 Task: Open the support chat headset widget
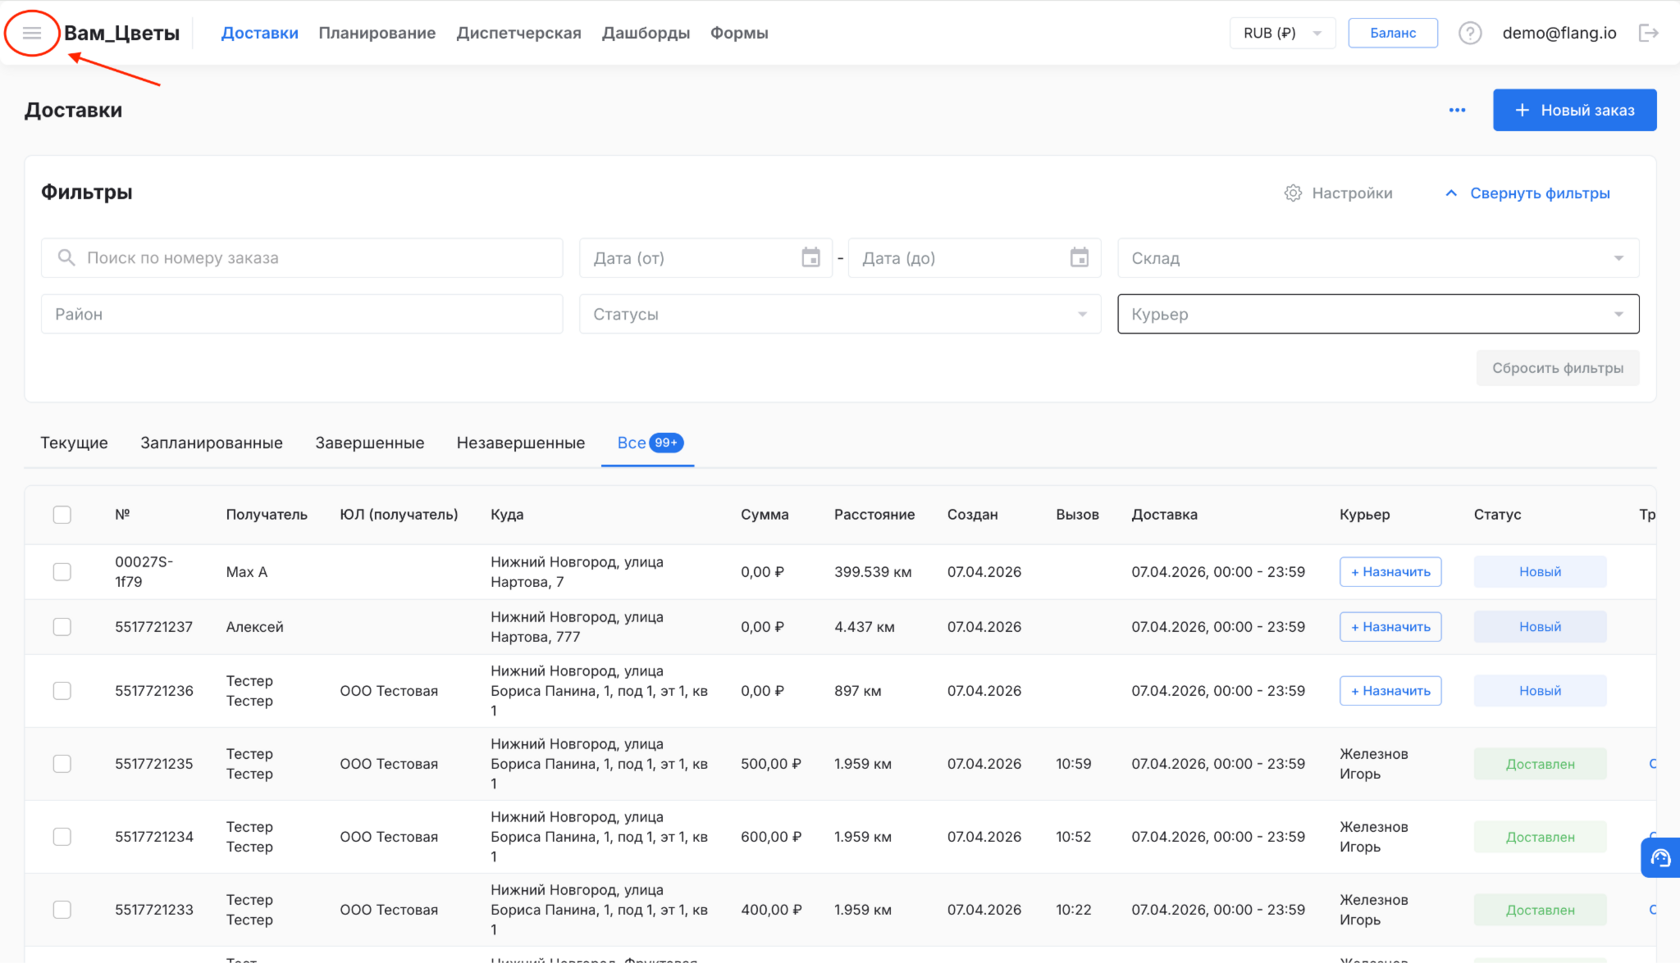point(1660,858)
